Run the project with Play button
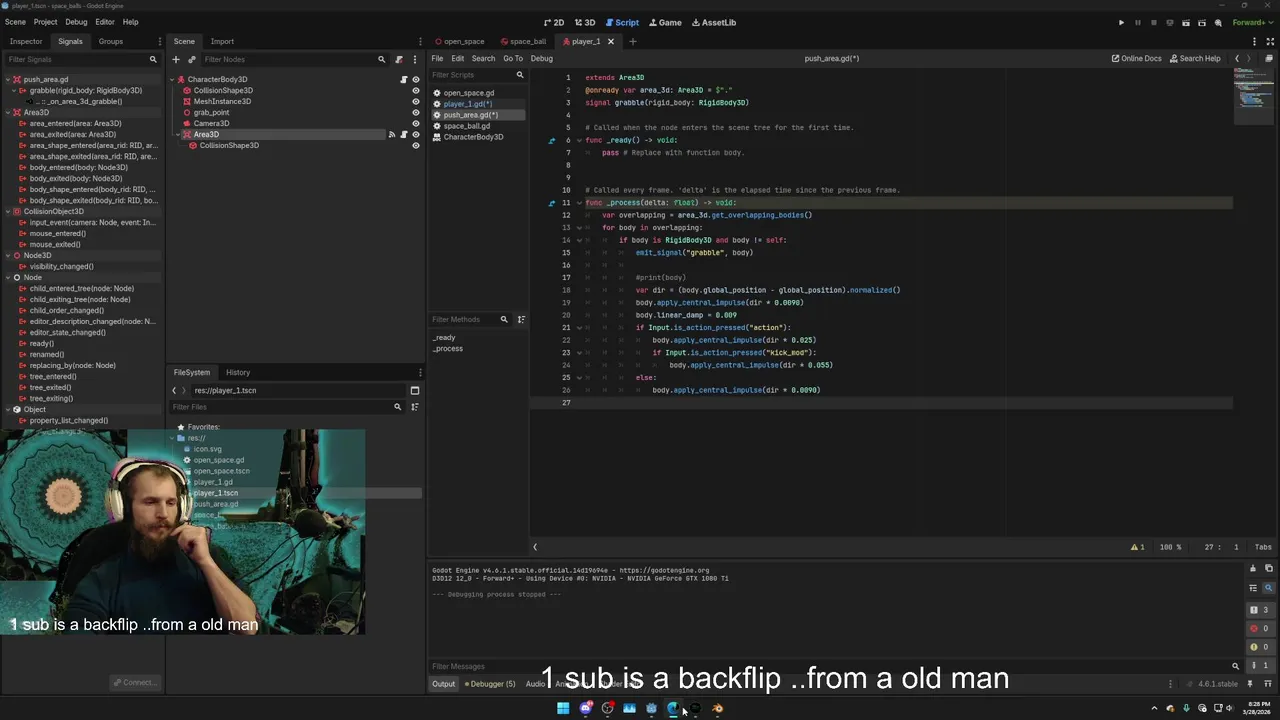Image resolution: width=1280 pixels, height=720 pixels. [x=1121, y=22]
